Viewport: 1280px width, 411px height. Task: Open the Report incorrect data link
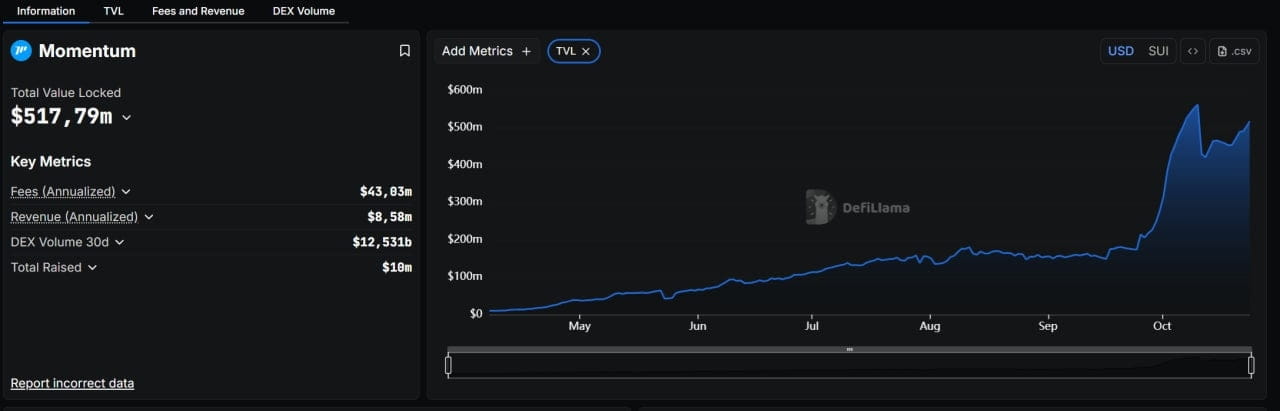72,383
